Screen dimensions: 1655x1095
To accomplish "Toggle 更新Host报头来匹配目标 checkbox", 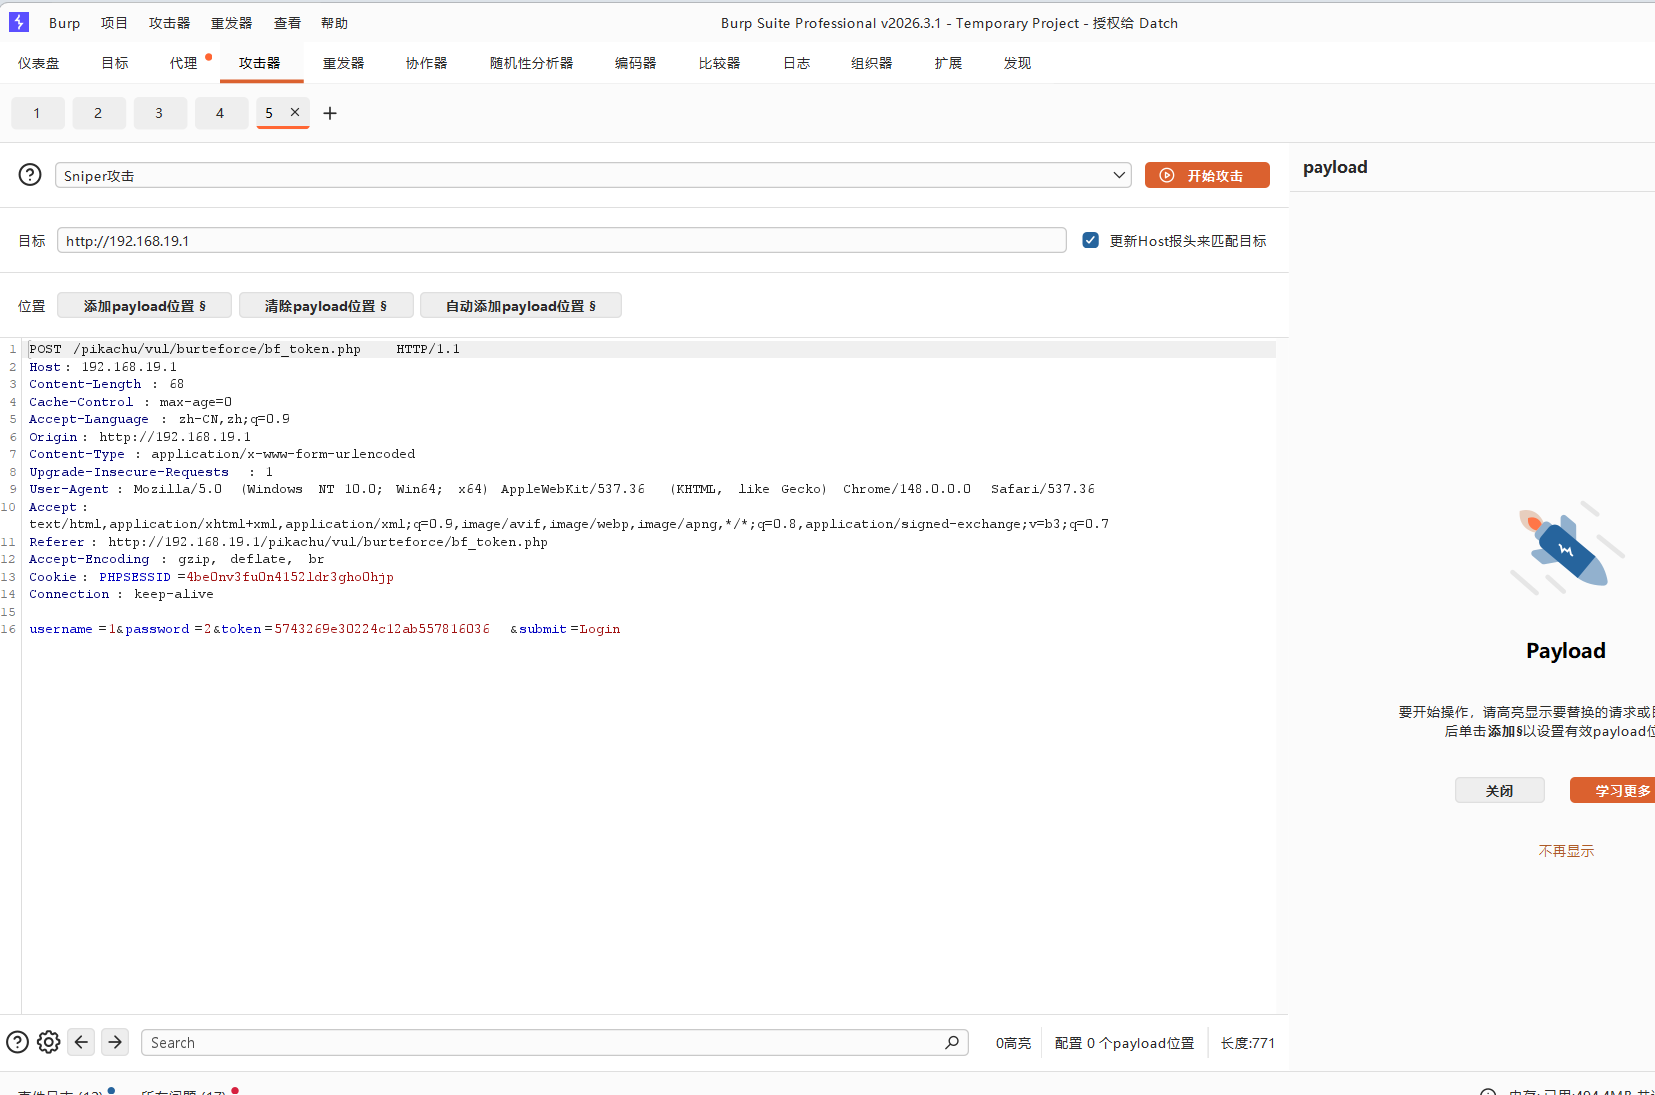I will [1091, 240].
